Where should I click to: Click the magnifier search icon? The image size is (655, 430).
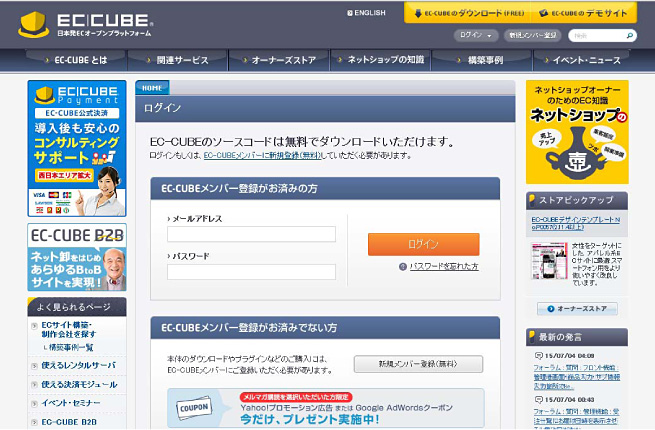tap(630, 36)
